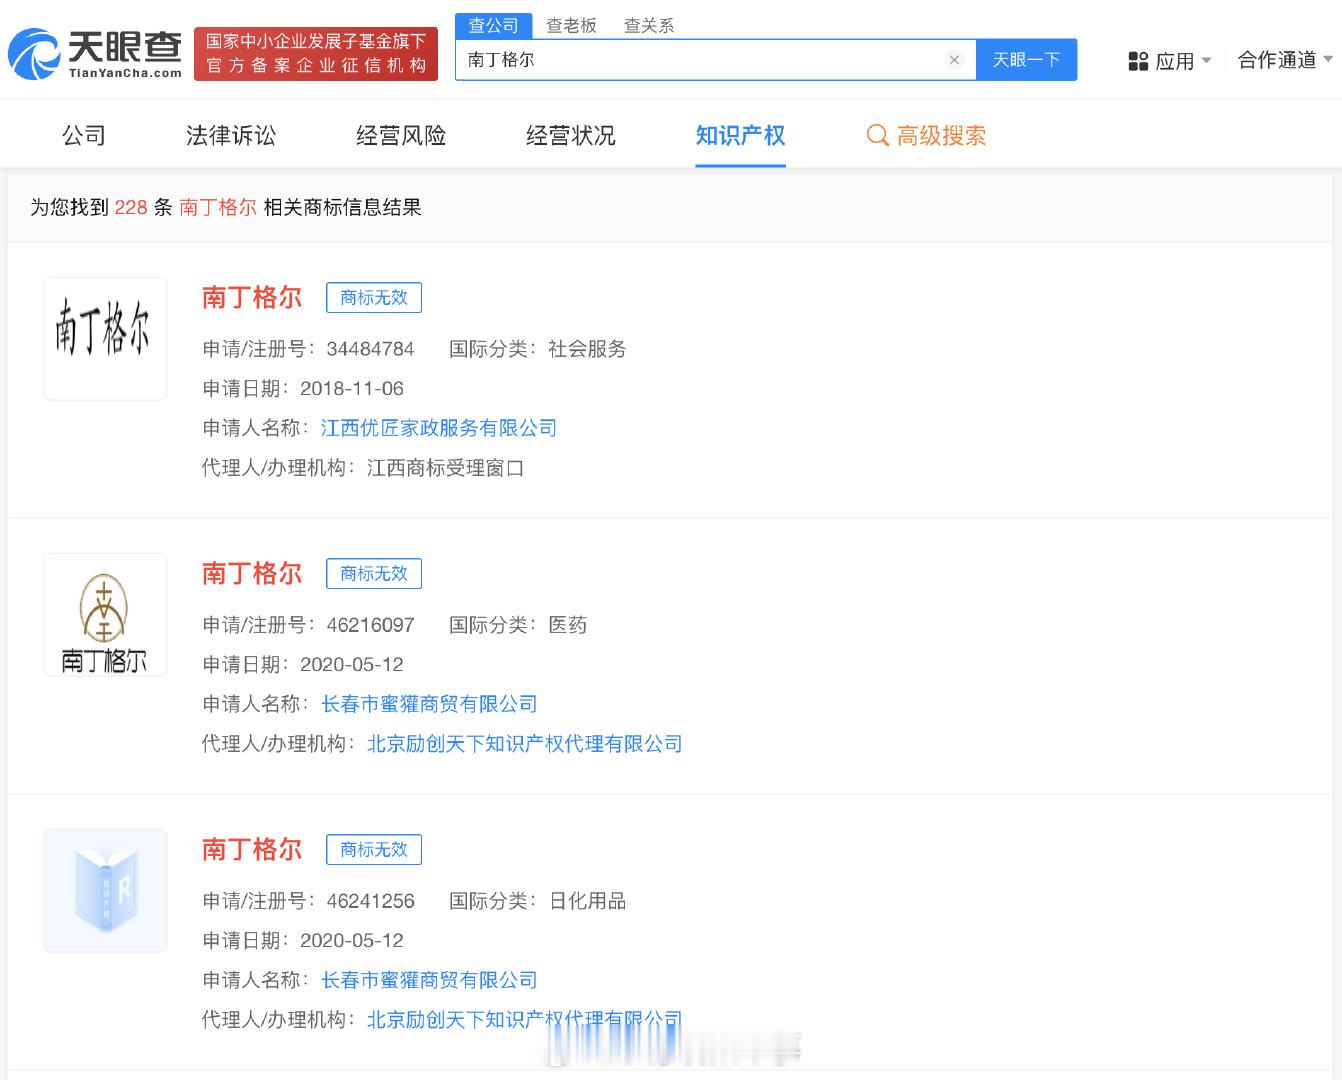Image resolution: width=1342 pixels, height=1080 pixels.
Task: Click the red 国家中小企业发展子基金 banner
Action: click(x=316, y=54)
